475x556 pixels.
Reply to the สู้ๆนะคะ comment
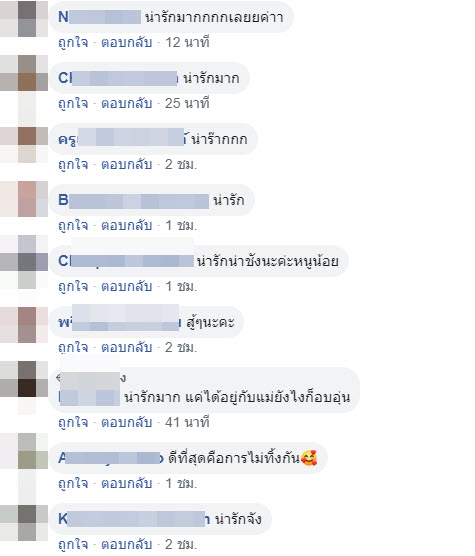[x=127, y=348]
